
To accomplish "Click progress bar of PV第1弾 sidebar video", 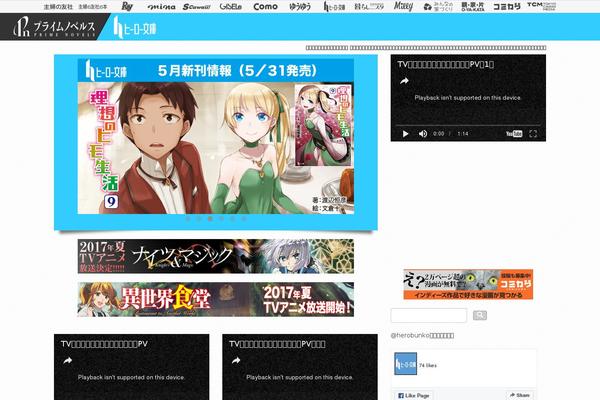I will 468,125.
